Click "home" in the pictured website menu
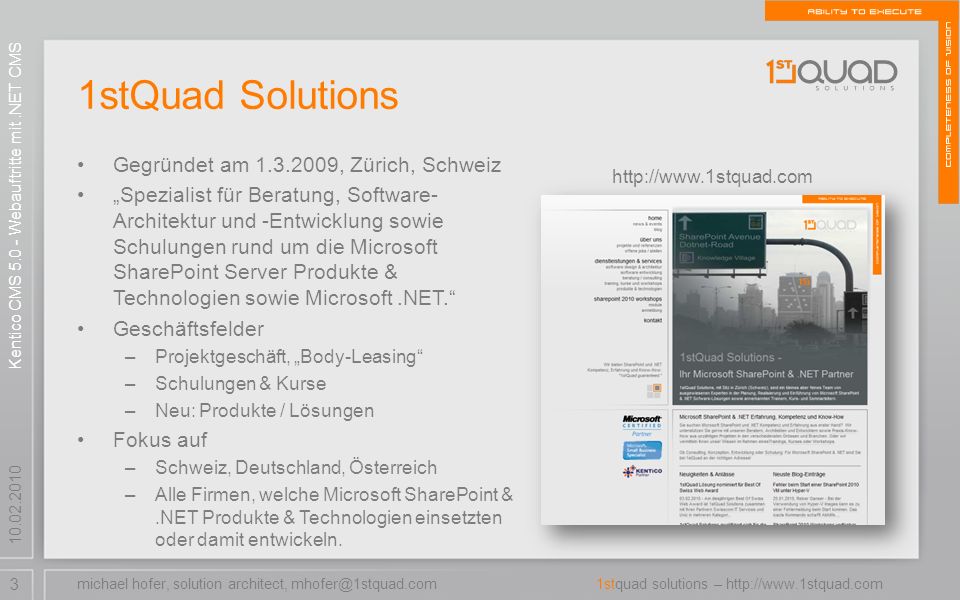Viewport: 960px width, 600px height. 654,218
